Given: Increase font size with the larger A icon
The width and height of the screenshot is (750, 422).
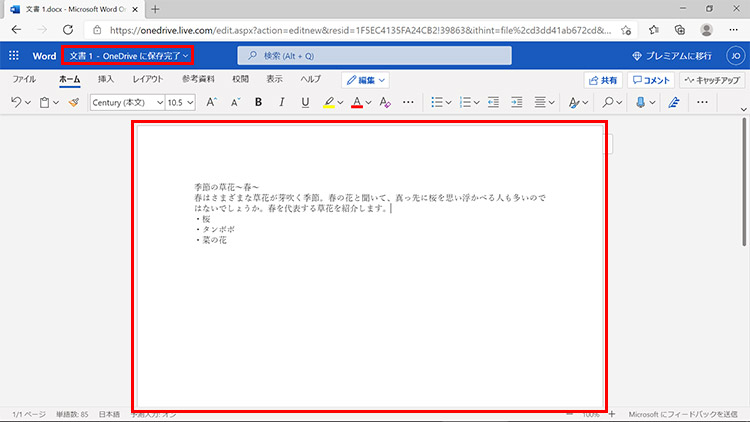Looking at the screenshot, I should point(211,102).
